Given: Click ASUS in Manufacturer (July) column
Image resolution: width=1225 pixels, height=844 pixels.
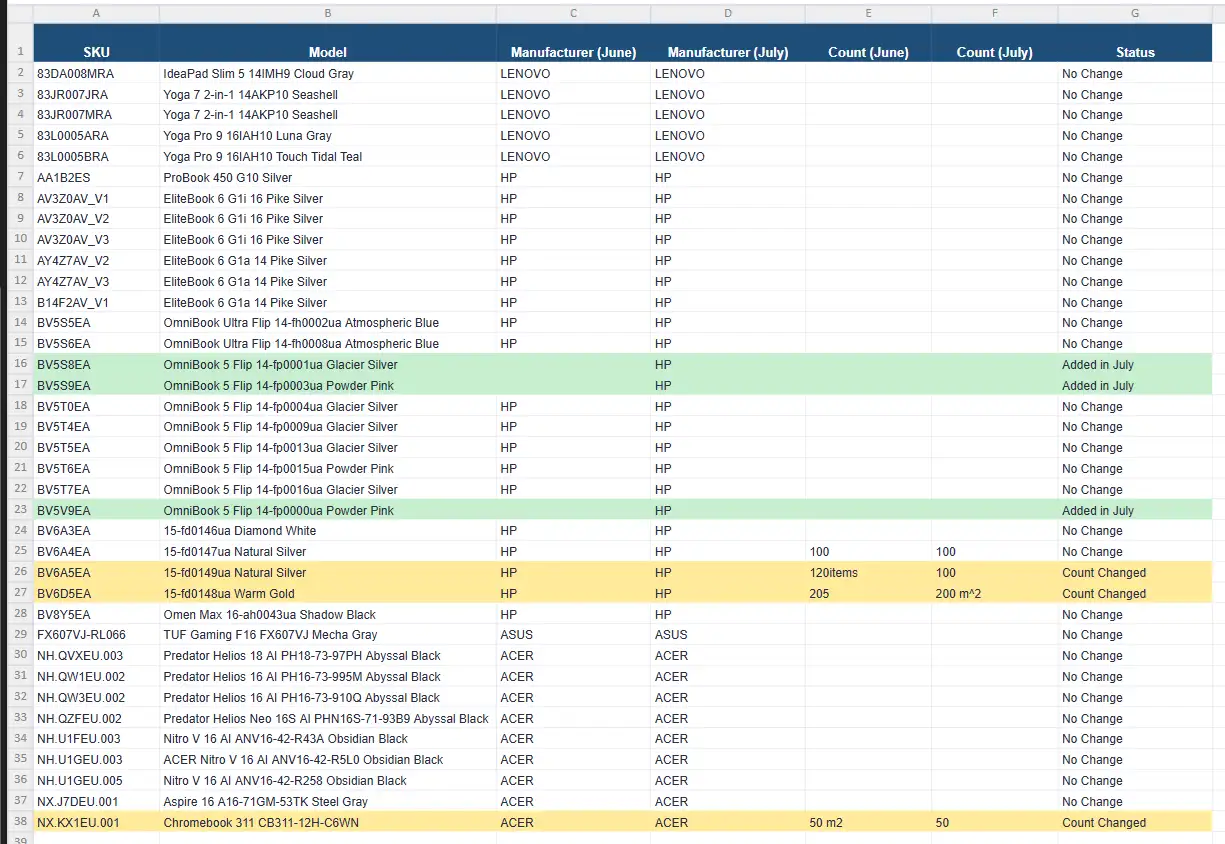Looking at the screenshot, I should pos(728,635).
